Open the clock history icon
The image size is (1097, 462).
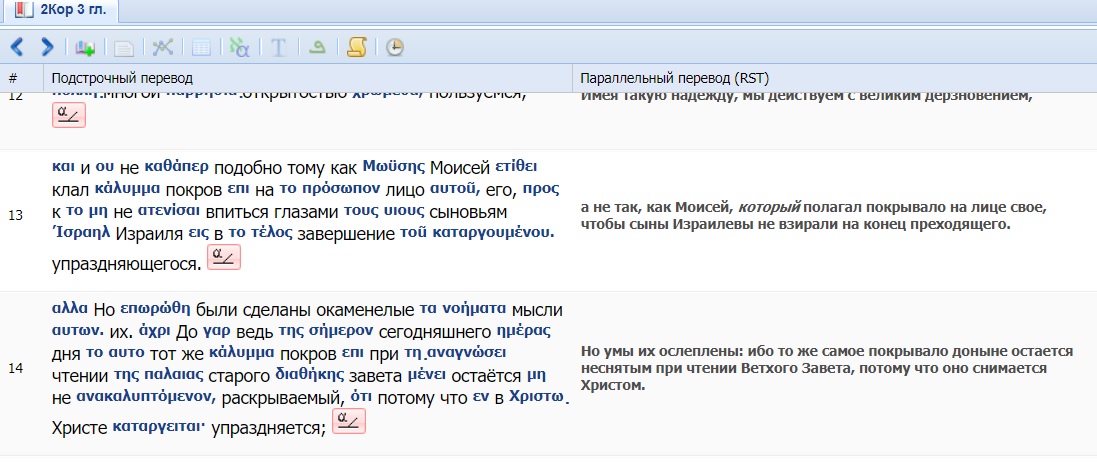395,47
